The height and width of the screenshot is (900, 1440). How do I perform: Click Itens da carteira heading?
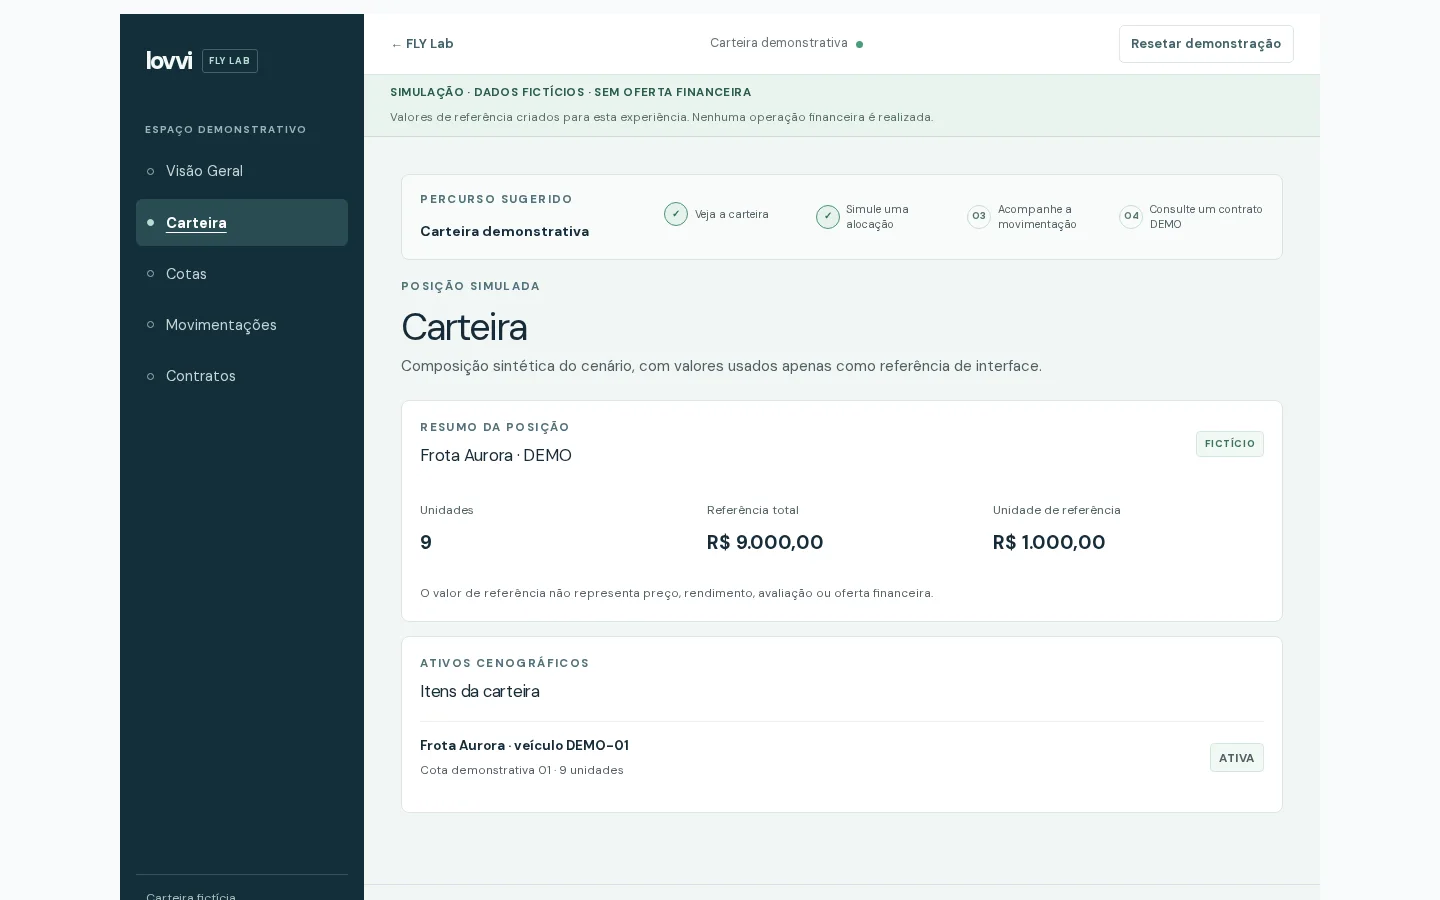pos(480,691)
